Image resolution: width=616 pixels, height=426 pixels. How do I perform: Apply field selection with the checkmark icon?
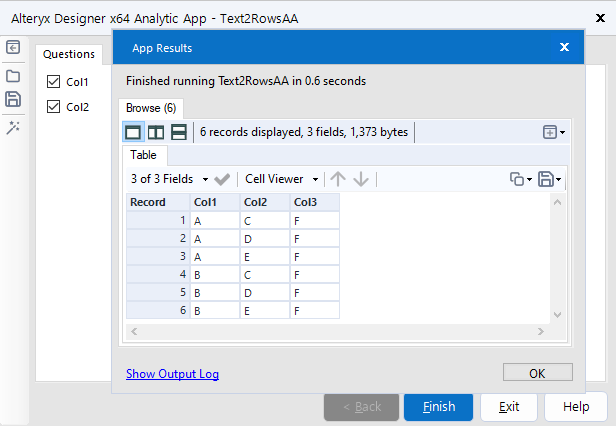coord(222,179)
